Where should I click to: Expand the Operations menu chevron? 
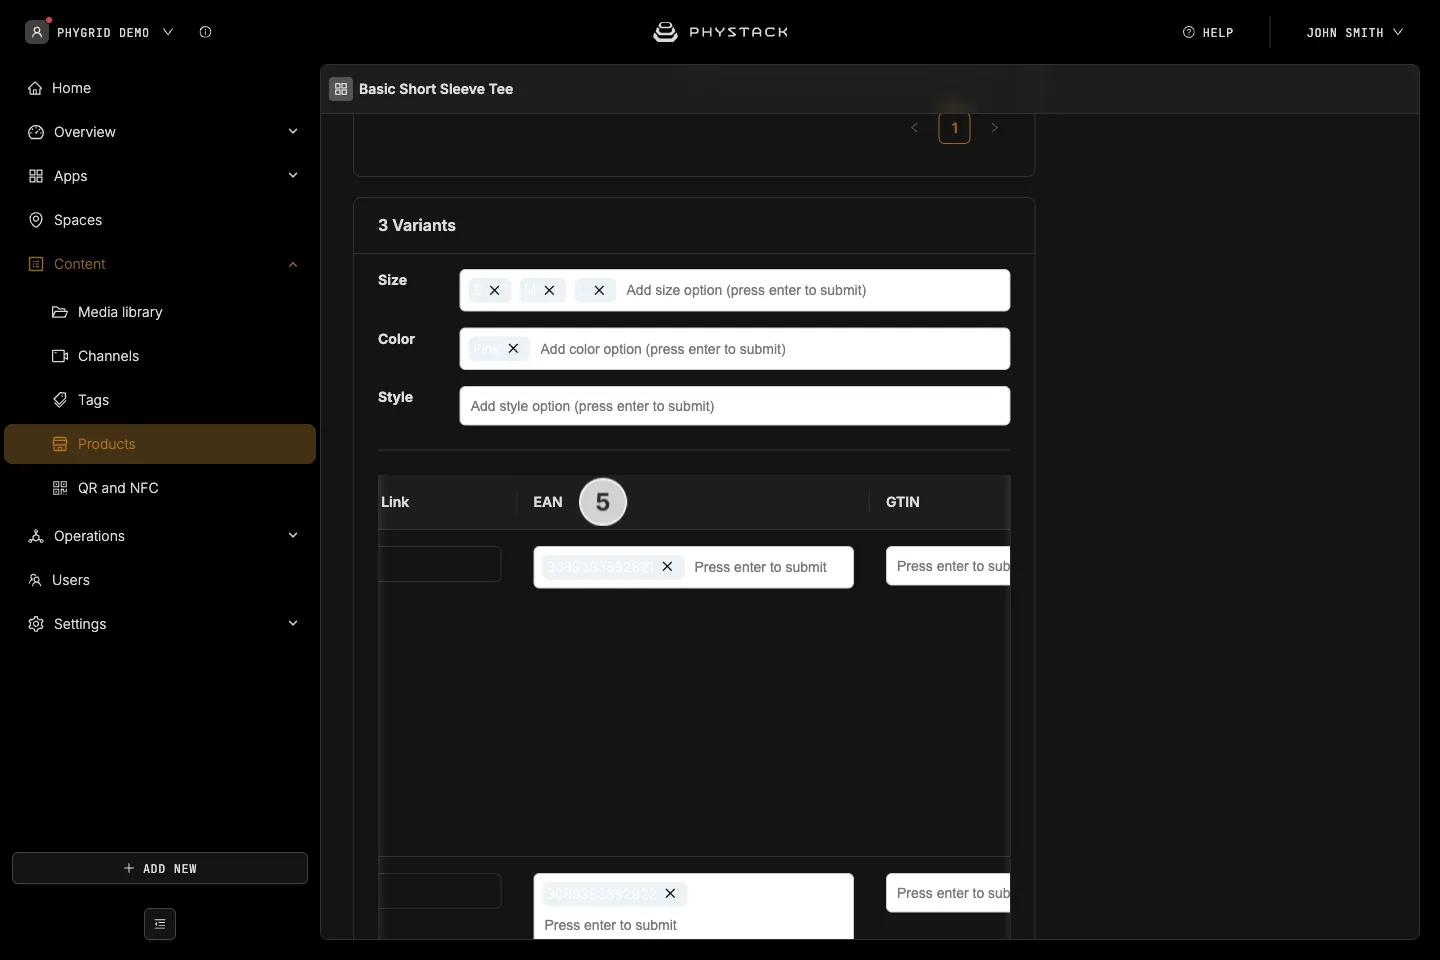(x=293, y=535)
